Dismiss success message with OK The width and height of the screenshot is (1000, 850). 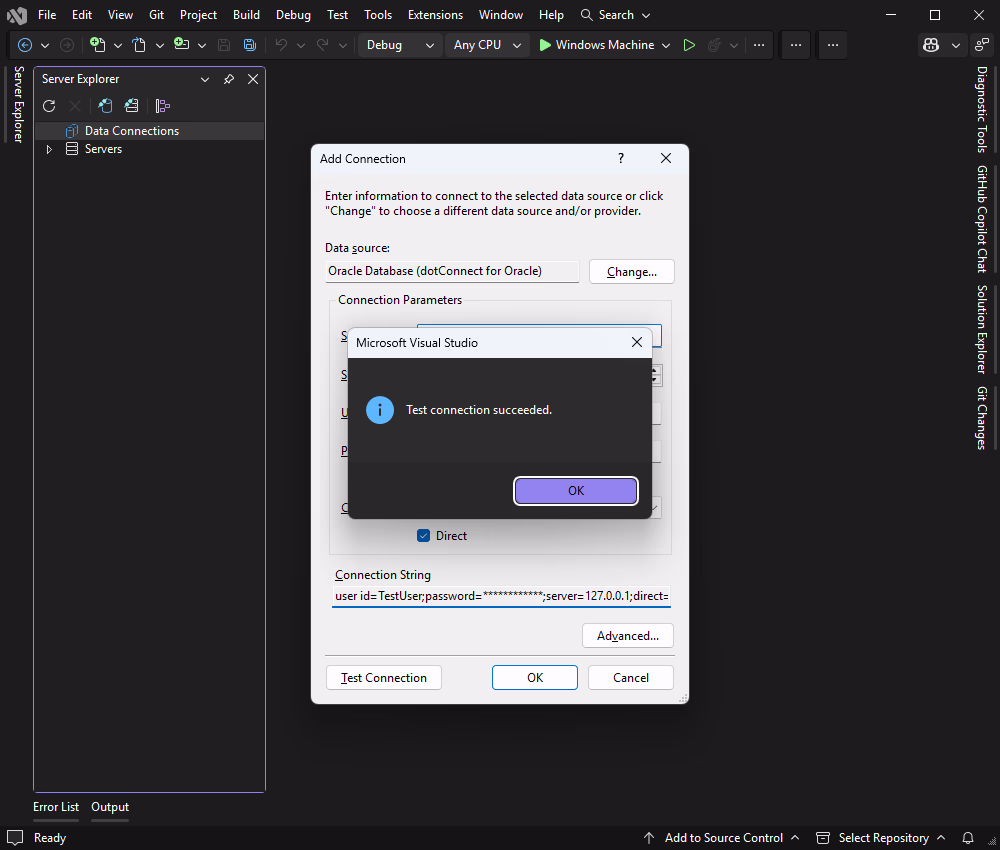click(x=575, y=490)
